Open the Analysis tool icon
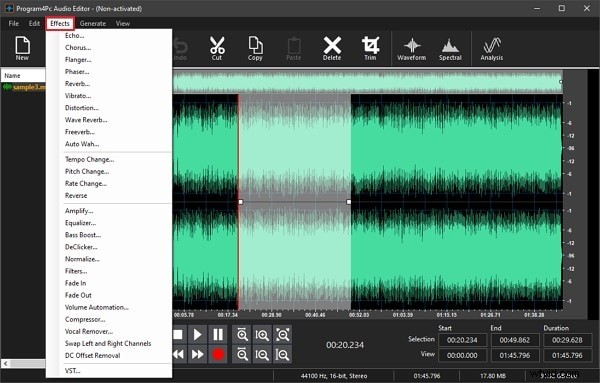This screenshot has height=383, width=600. (x=492, y=48)
